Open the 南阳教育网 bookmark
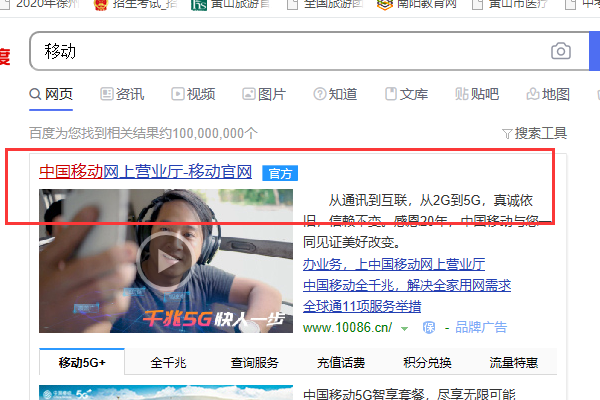Image resolution: width=600 pixels, height=400 pixels. (x=417, y=5)
